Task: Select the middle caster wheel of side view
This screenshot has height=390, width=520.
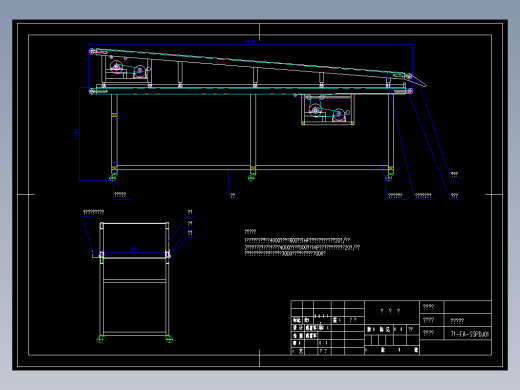Action: 252,178
